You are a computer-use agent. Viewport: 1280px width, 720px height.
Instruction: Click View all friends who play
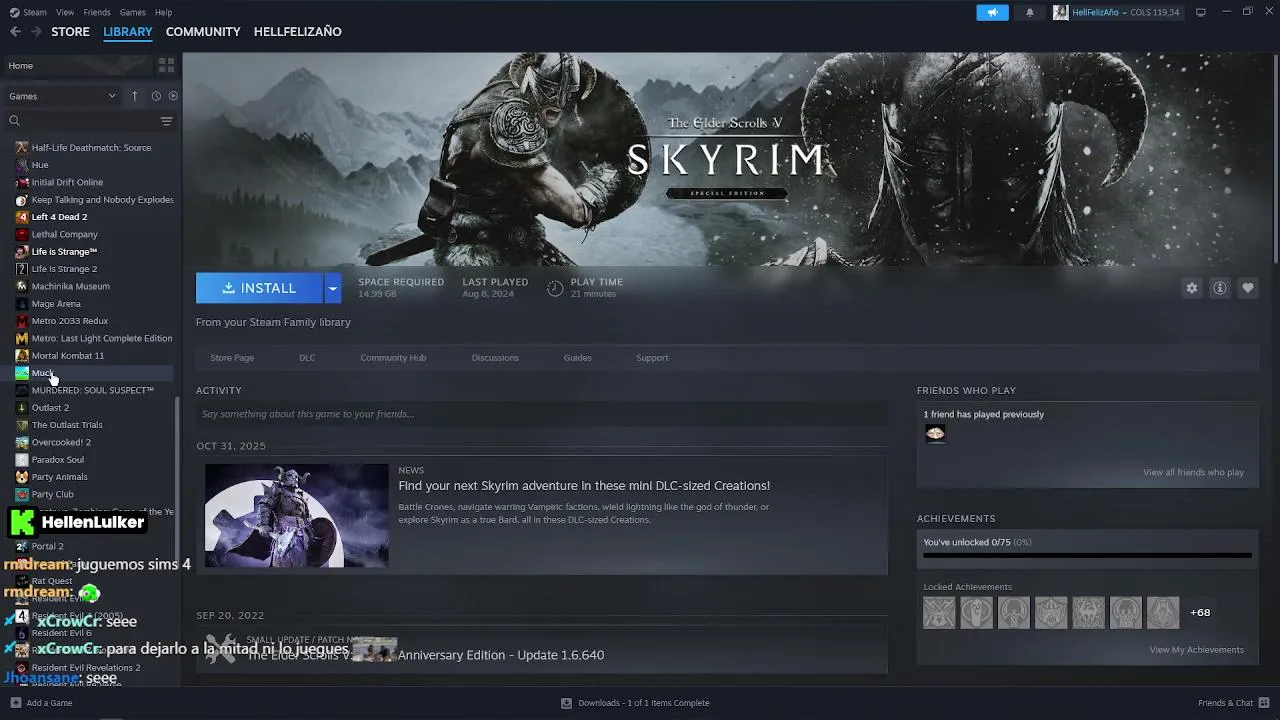click(x=1193, y=472)
